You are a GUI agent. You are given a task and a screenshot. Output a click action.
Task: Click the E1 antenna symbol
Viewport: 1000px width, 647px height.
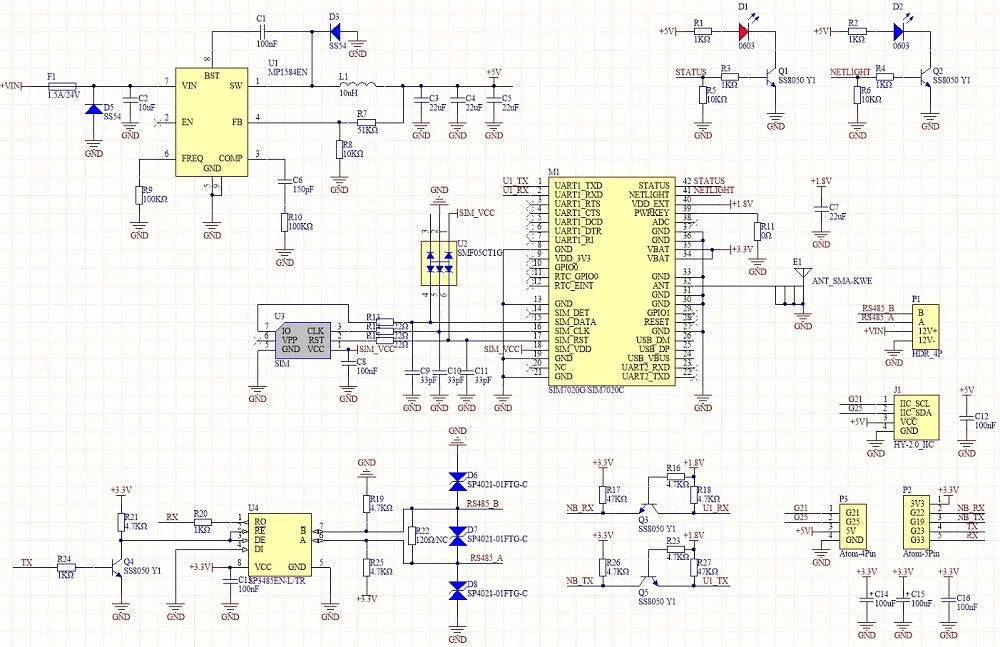tap(799, 273)
